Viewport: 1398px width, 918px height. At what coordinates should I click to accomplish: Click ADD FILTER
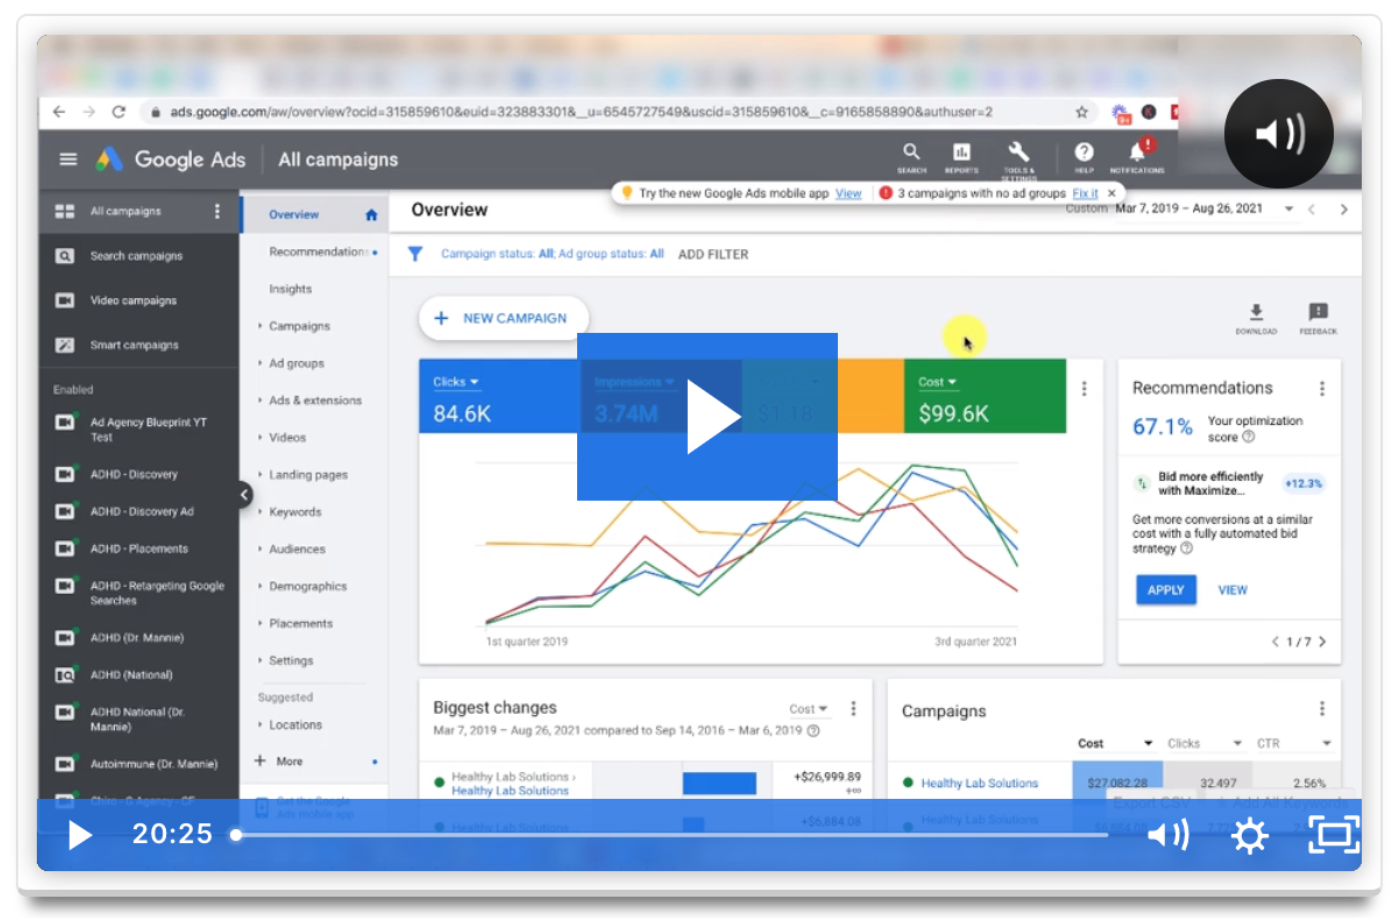tap(713, 254)
